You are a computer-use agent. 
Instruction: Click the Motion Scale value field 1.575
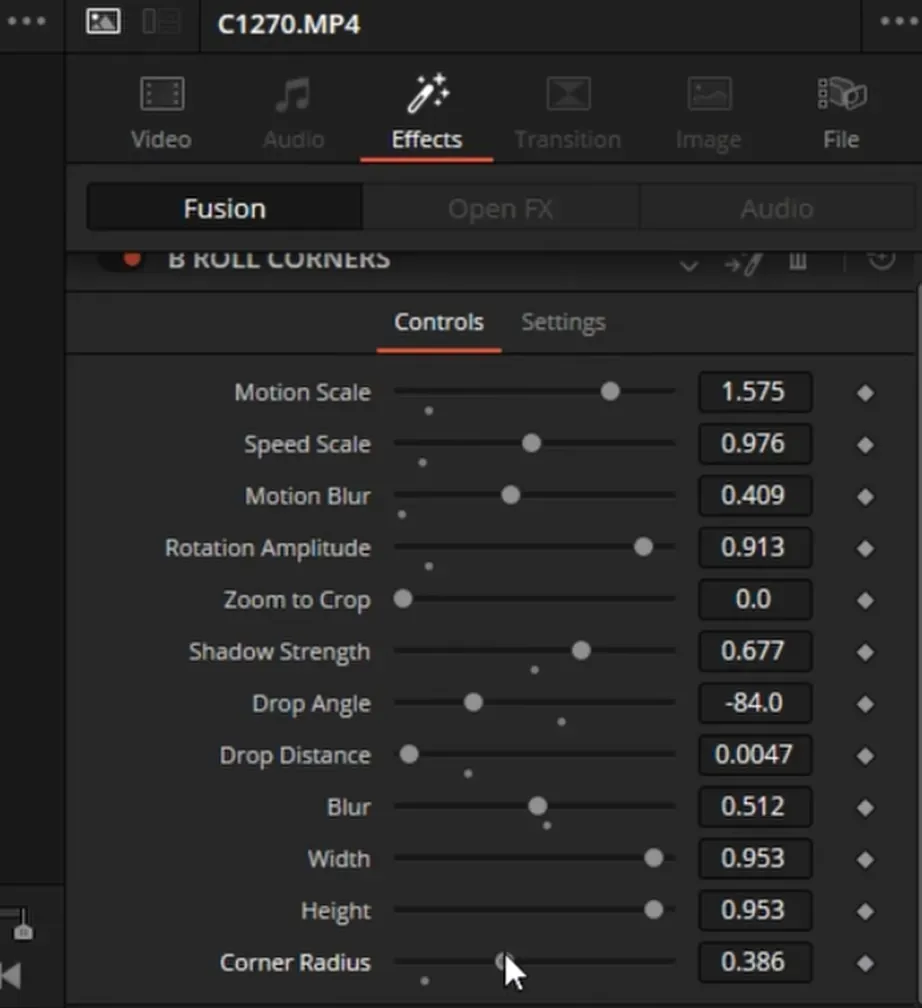pyautogui.click(x=754, y=392)
